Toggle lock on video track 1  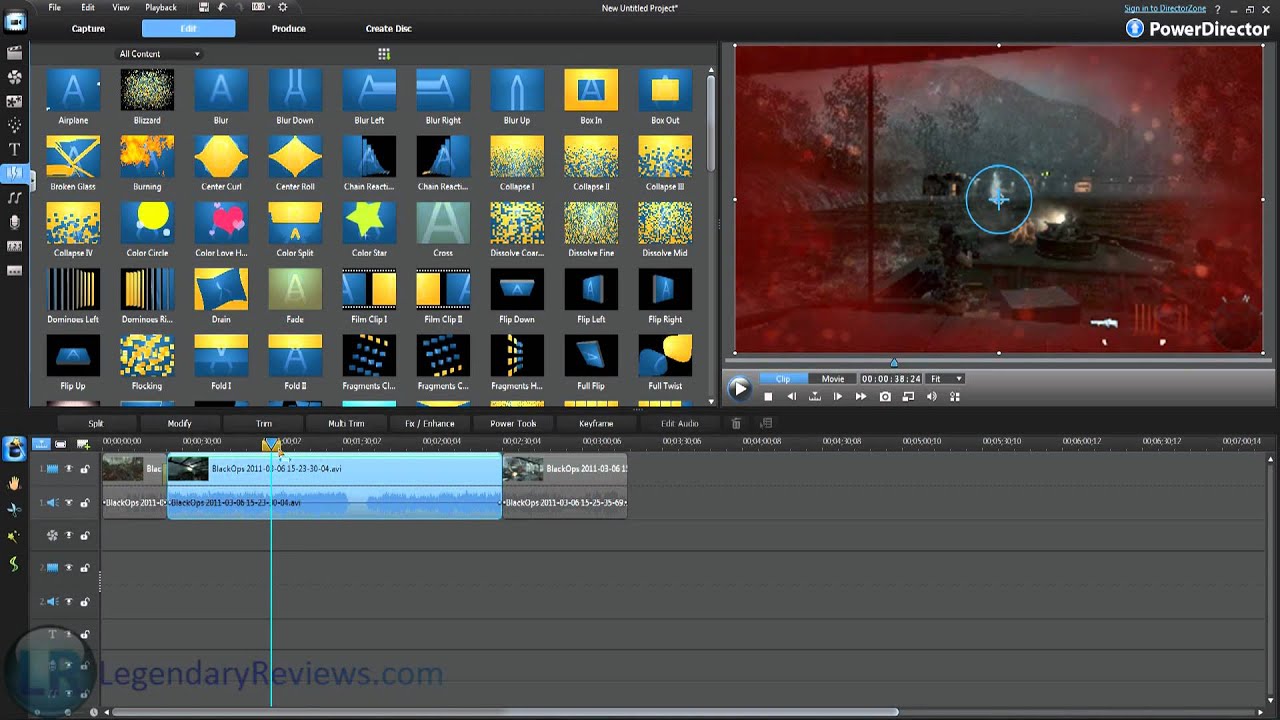(x=85, y=469)
